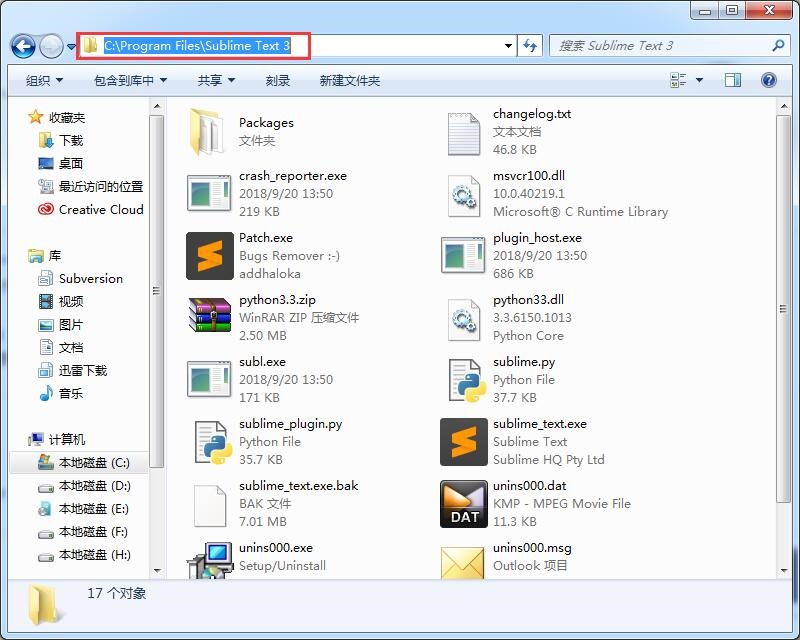Click the file list vertical scrollbar thumb

pos(783,309)
